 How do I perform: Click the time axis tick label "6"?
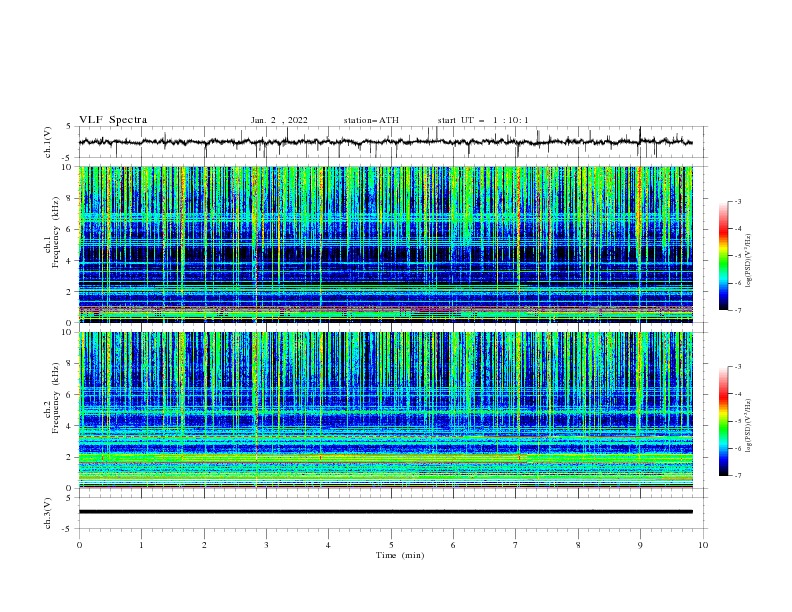453,545
